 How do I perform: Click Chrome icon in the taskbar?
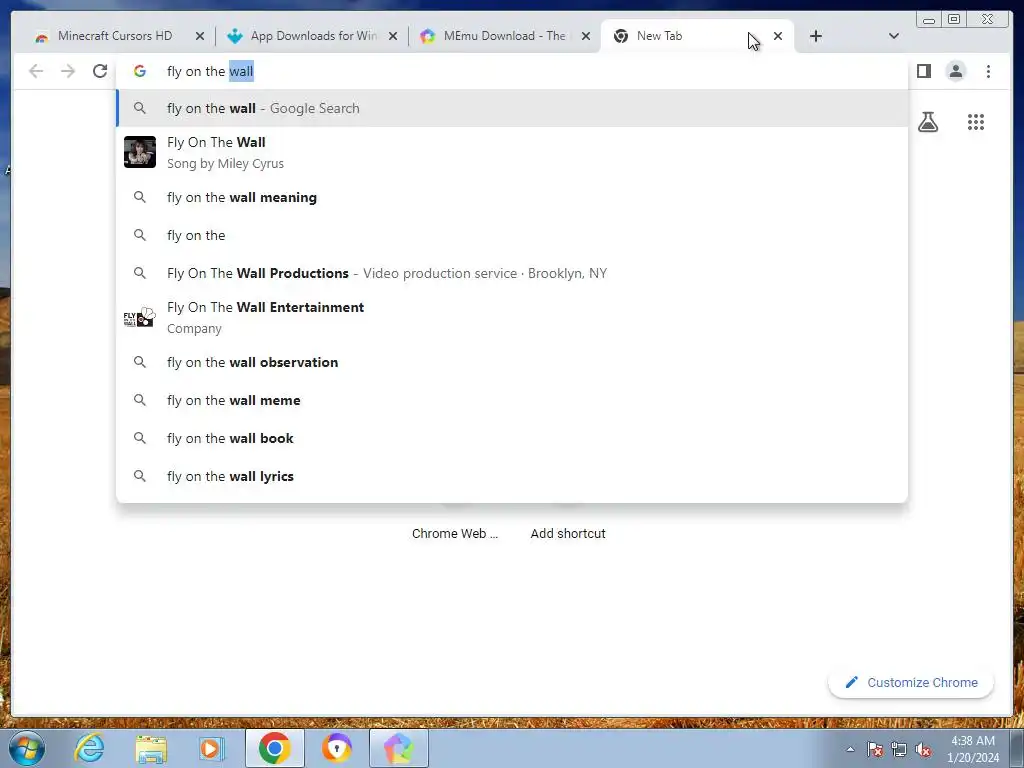click(274, 748)
